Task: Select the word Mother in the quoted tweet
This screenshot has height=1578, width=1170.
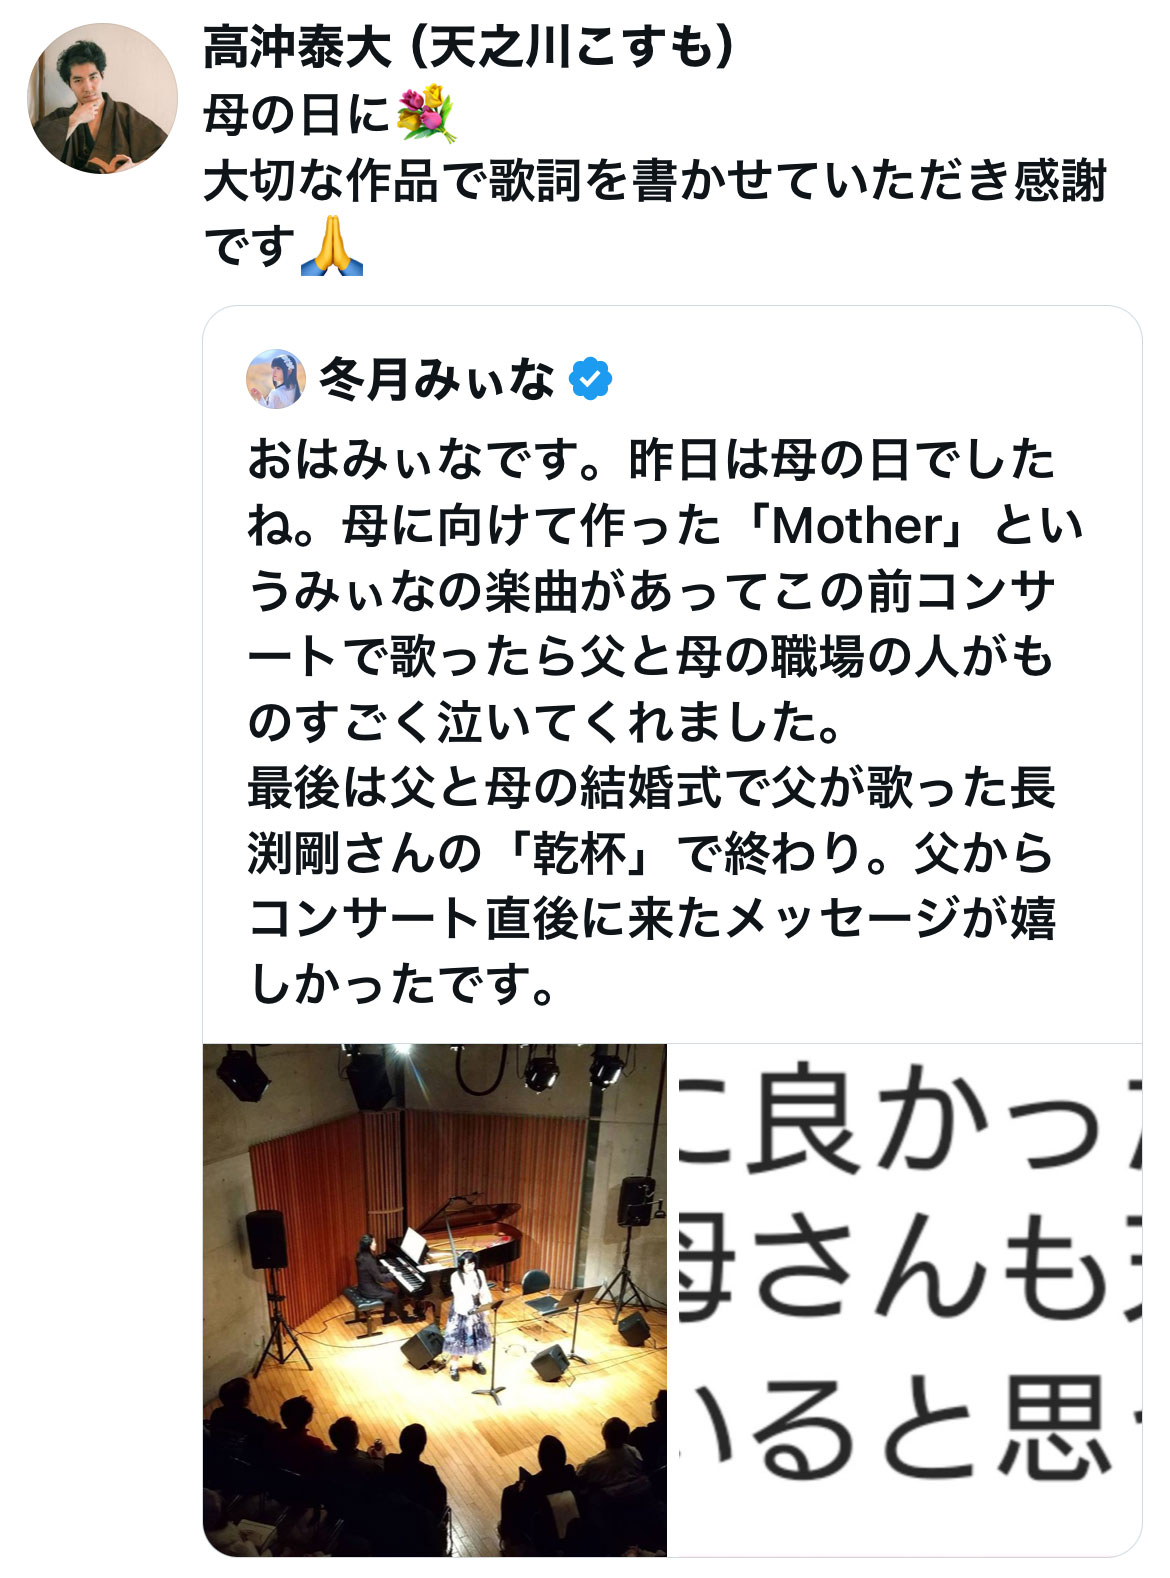Action: (x=858, y=526)
